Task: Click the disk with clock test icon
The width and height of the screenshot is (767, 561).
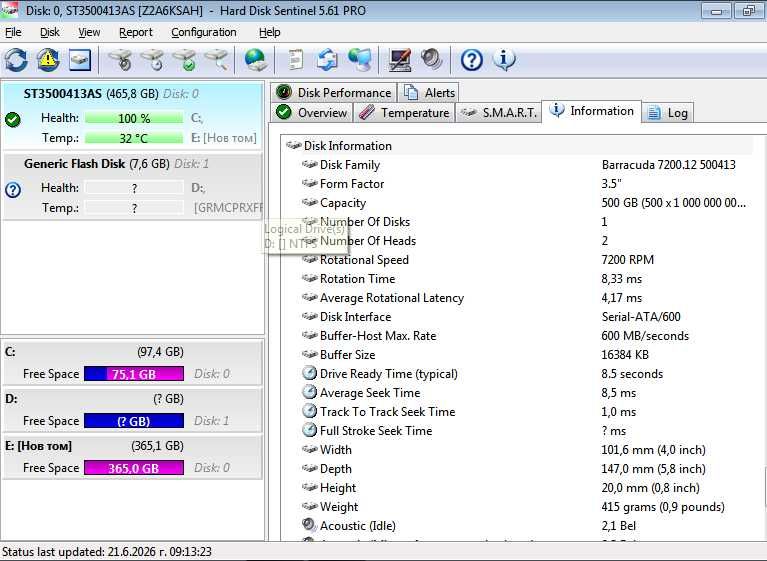Action: click(x=153, y=60)
